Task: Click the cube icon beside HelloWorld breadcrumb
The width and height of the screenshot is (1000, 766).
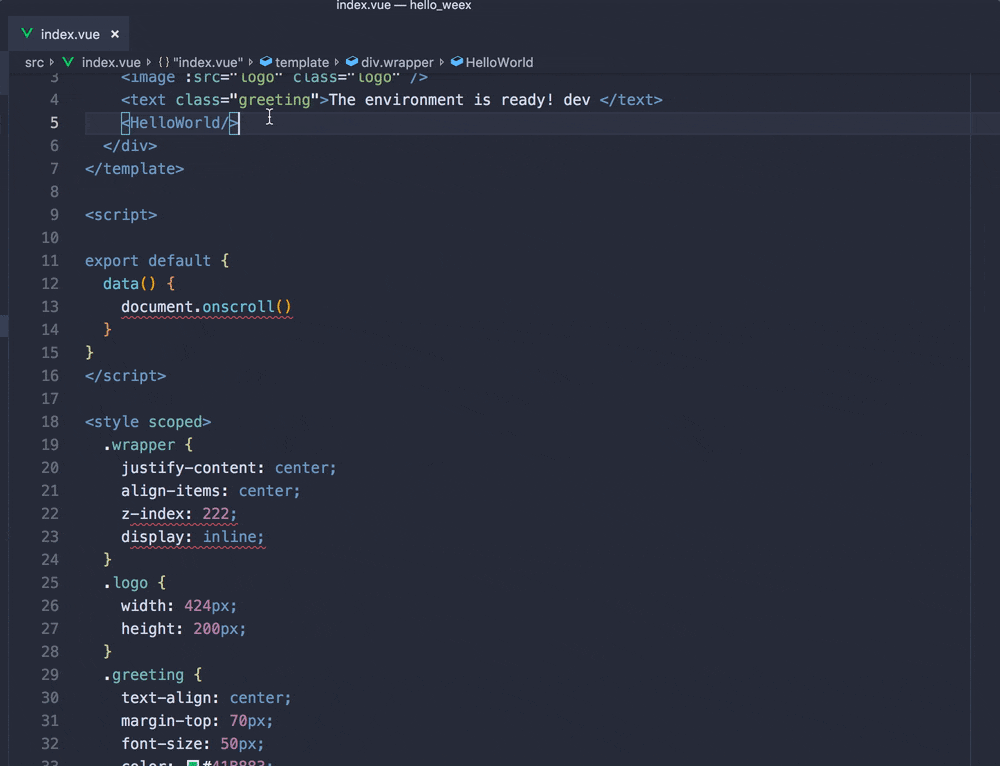Action: pos(457,62)
